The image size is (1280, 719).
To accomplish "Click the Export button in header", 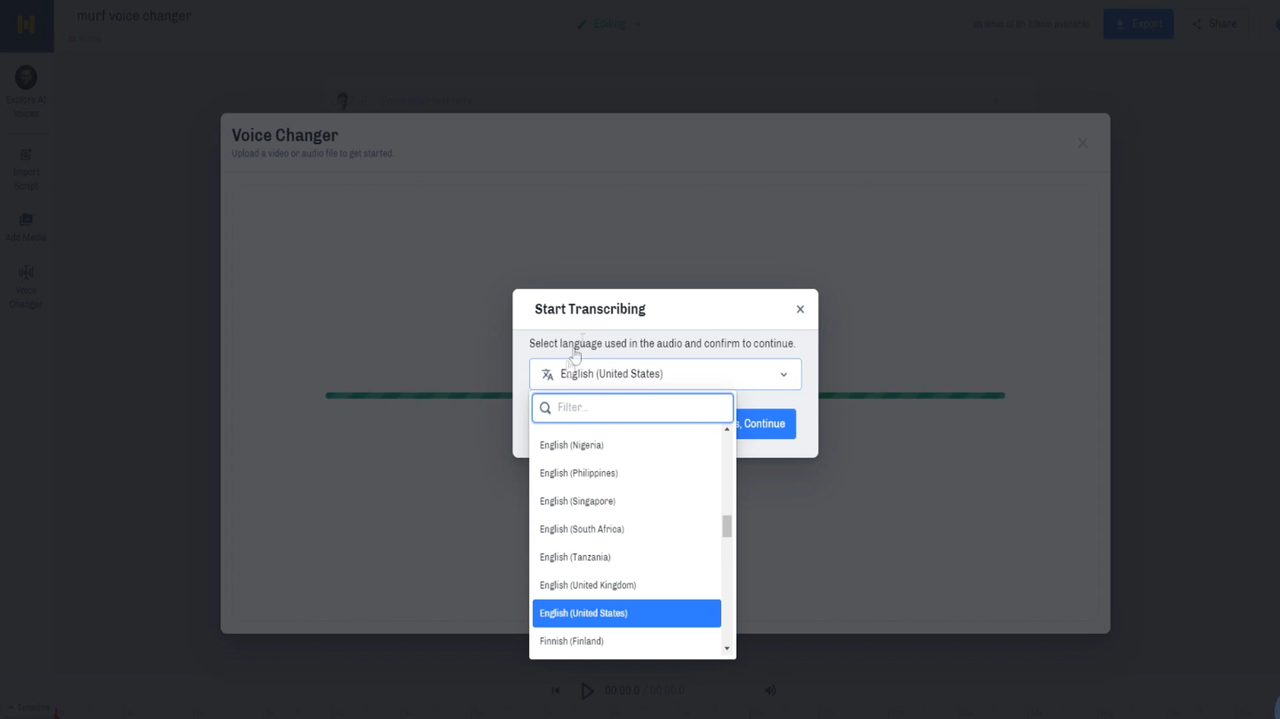I will click(1138, 24).
